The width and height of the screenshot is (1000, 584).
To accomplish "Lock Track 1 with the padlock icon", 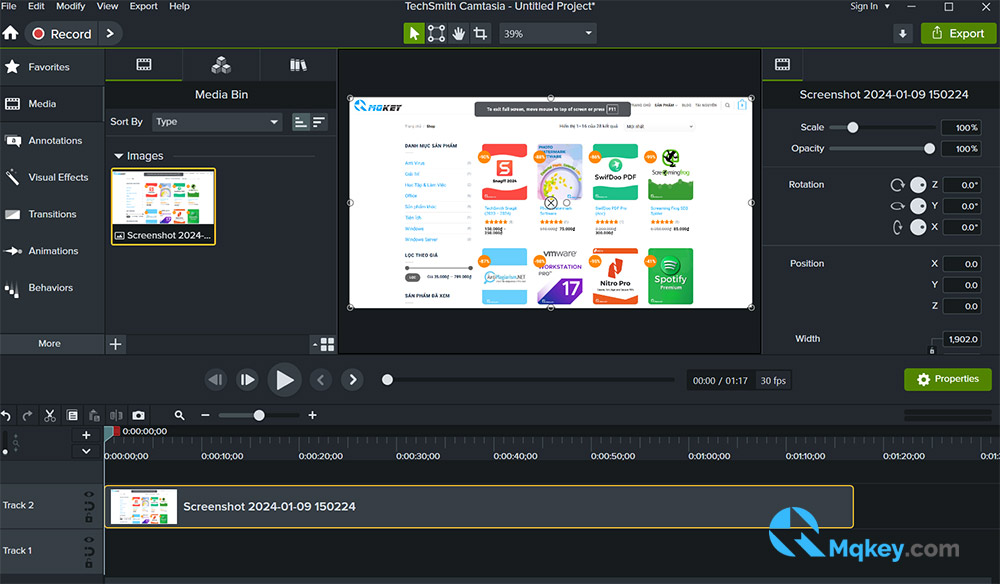I will click(x=89, y=564).
